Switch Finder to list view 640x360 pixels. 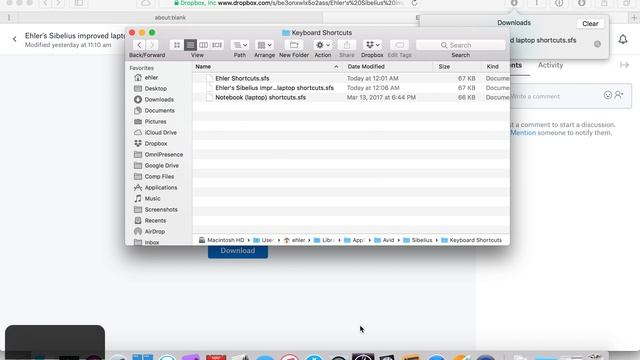(x=190, y=45)
